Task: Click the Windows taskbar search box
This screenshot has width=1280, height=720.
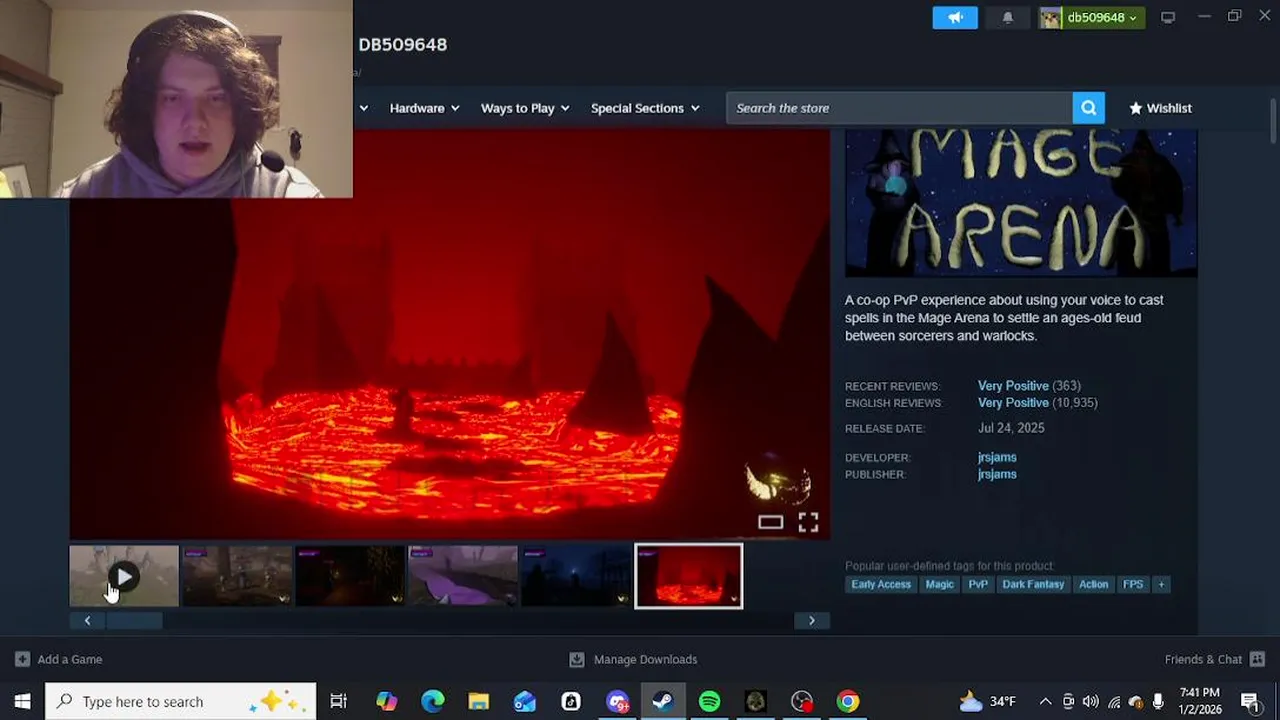Action: (181, 701)
